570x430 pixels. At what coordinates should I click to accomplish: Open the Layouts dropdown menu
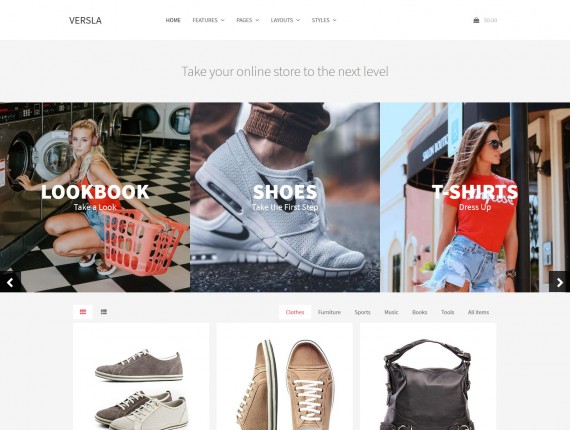(x=285, y=20)
